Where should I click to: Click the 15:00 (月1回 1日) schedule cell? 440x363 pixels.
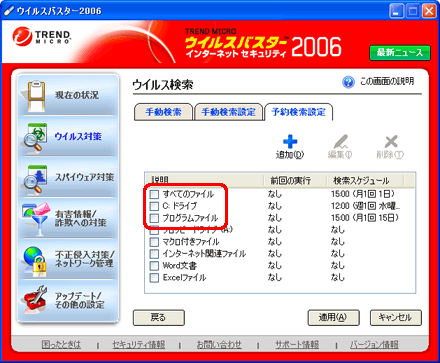coord(363,194)
